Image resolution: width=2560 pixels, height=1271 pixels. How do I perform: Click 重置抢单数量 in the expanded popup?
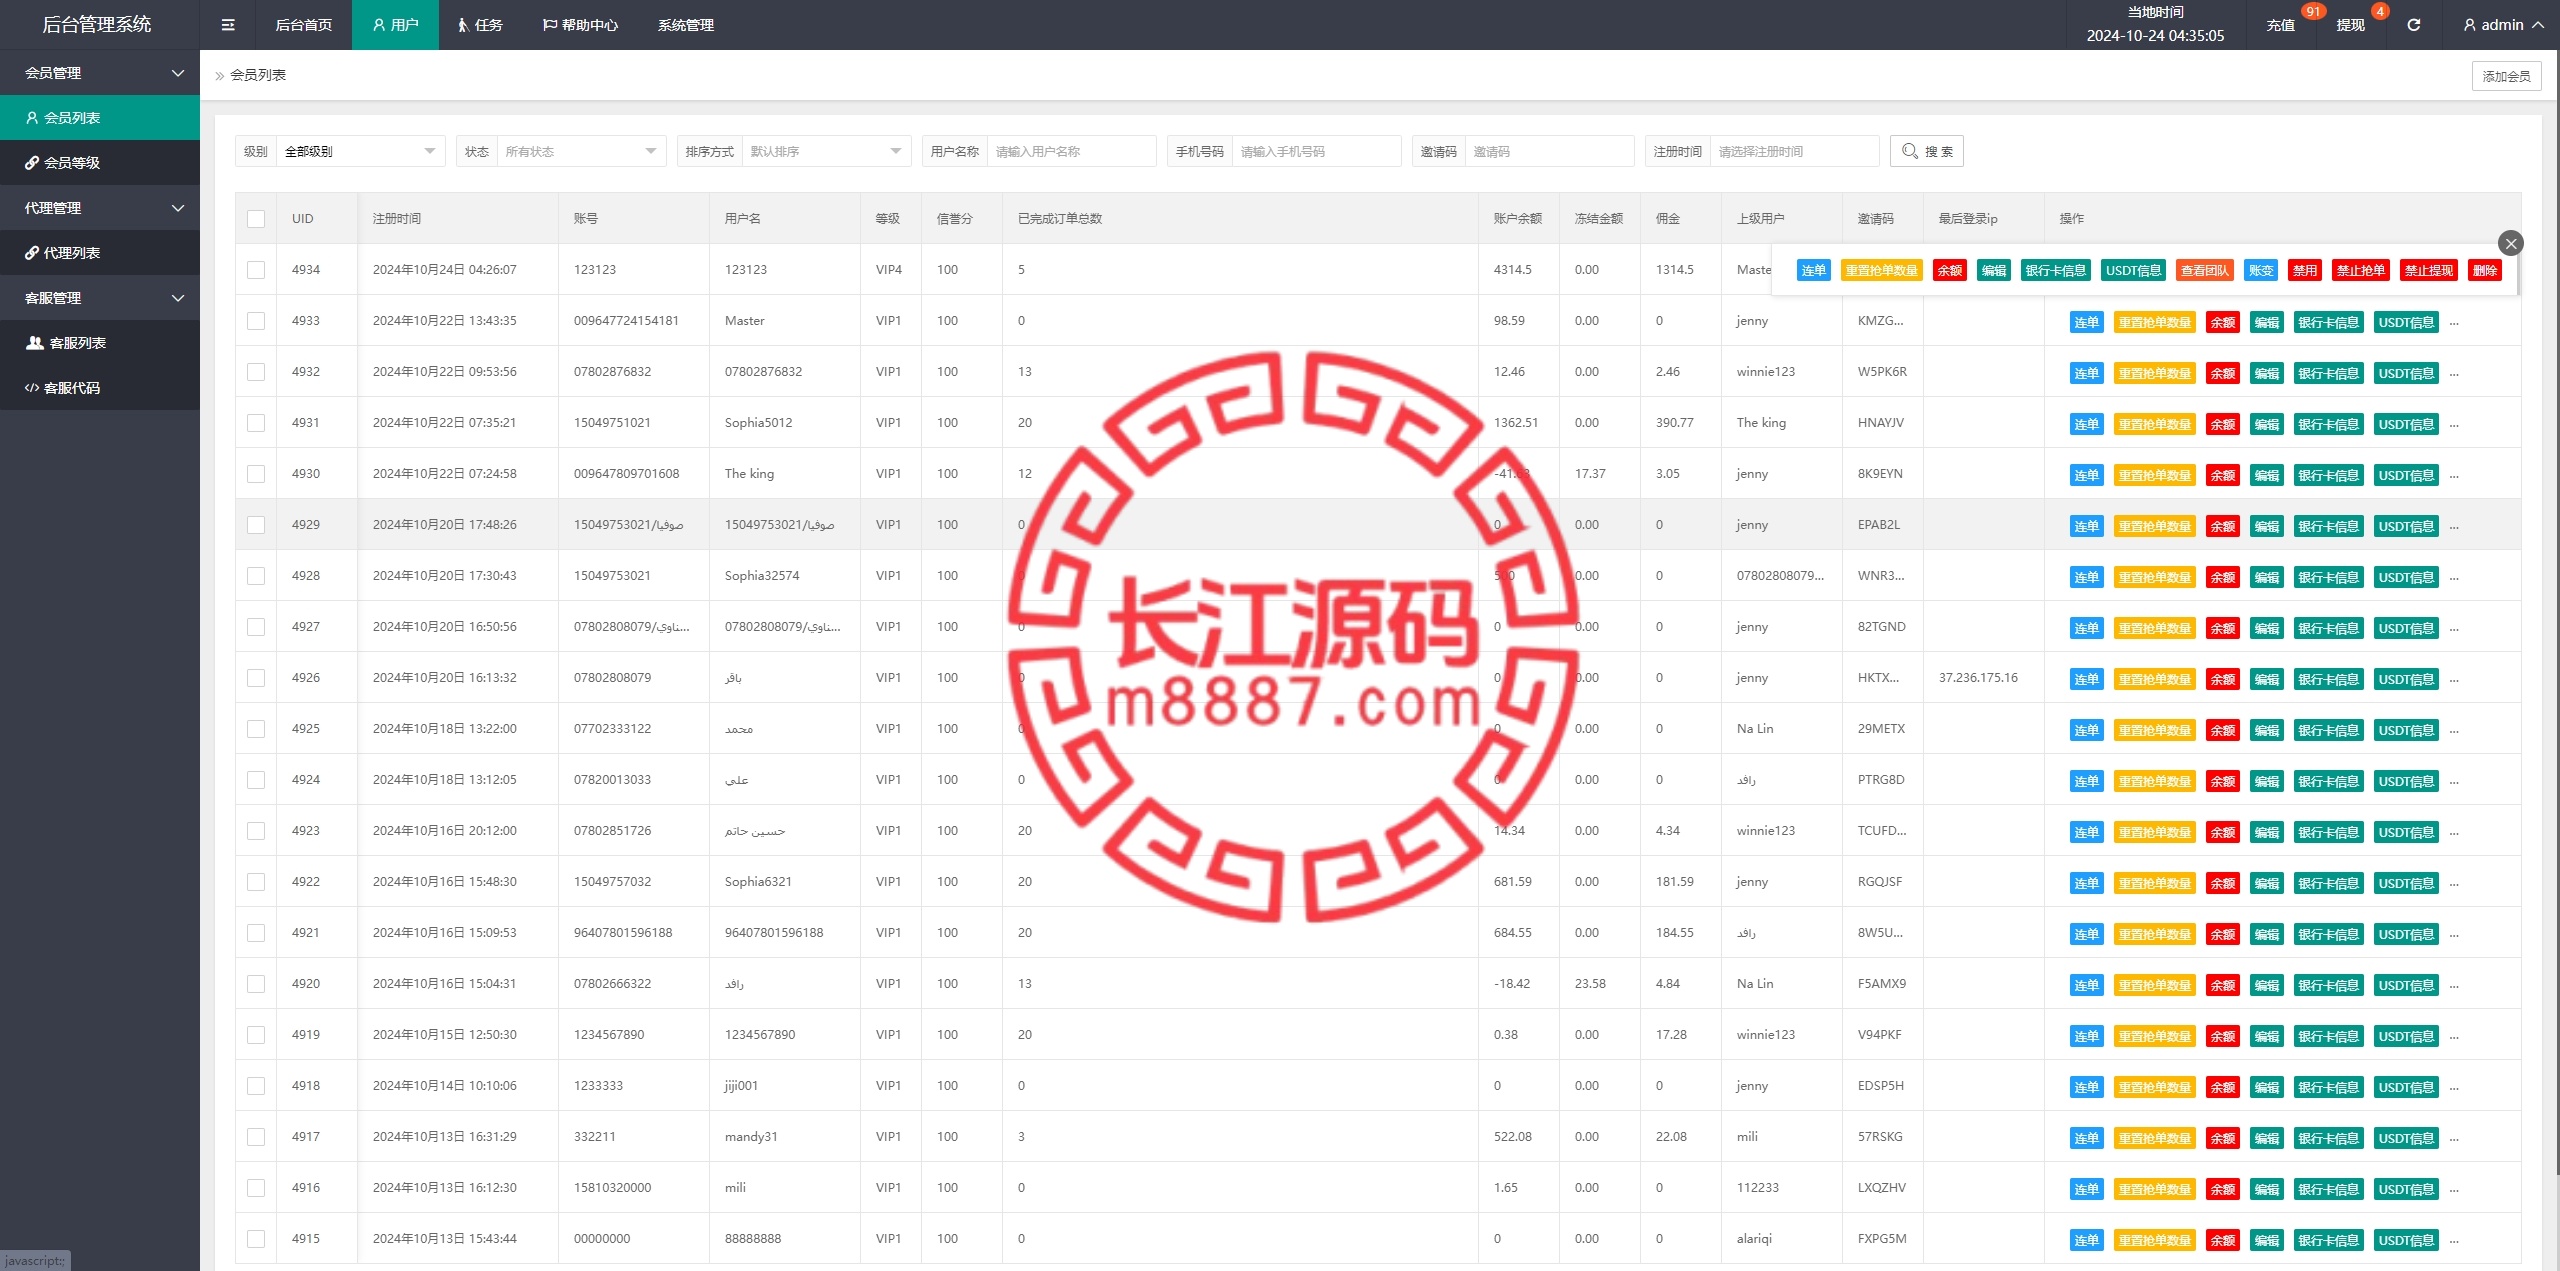(x=1881, y=270)
